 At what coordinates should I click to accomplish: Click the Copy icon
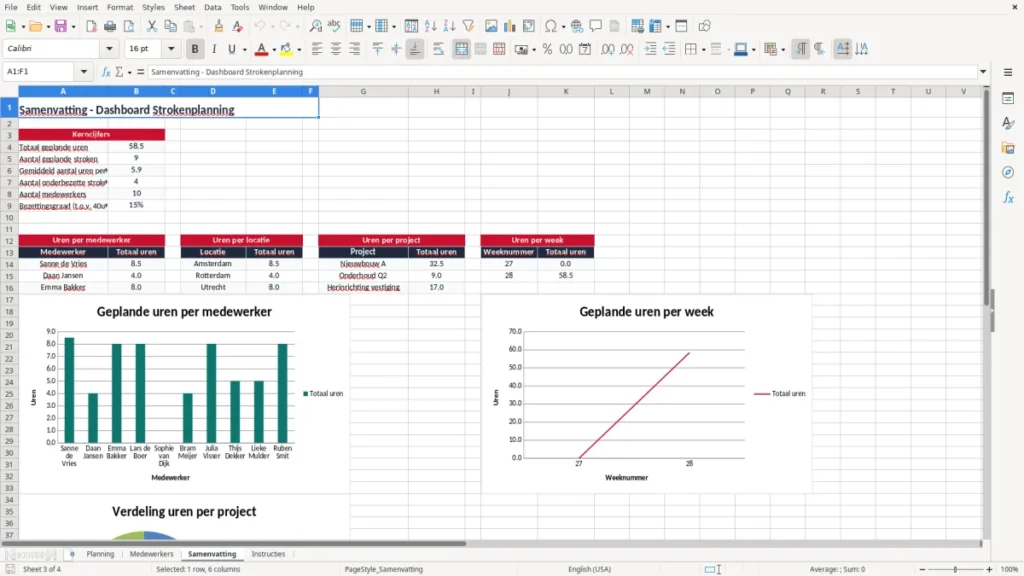click(x=170, y=26)
